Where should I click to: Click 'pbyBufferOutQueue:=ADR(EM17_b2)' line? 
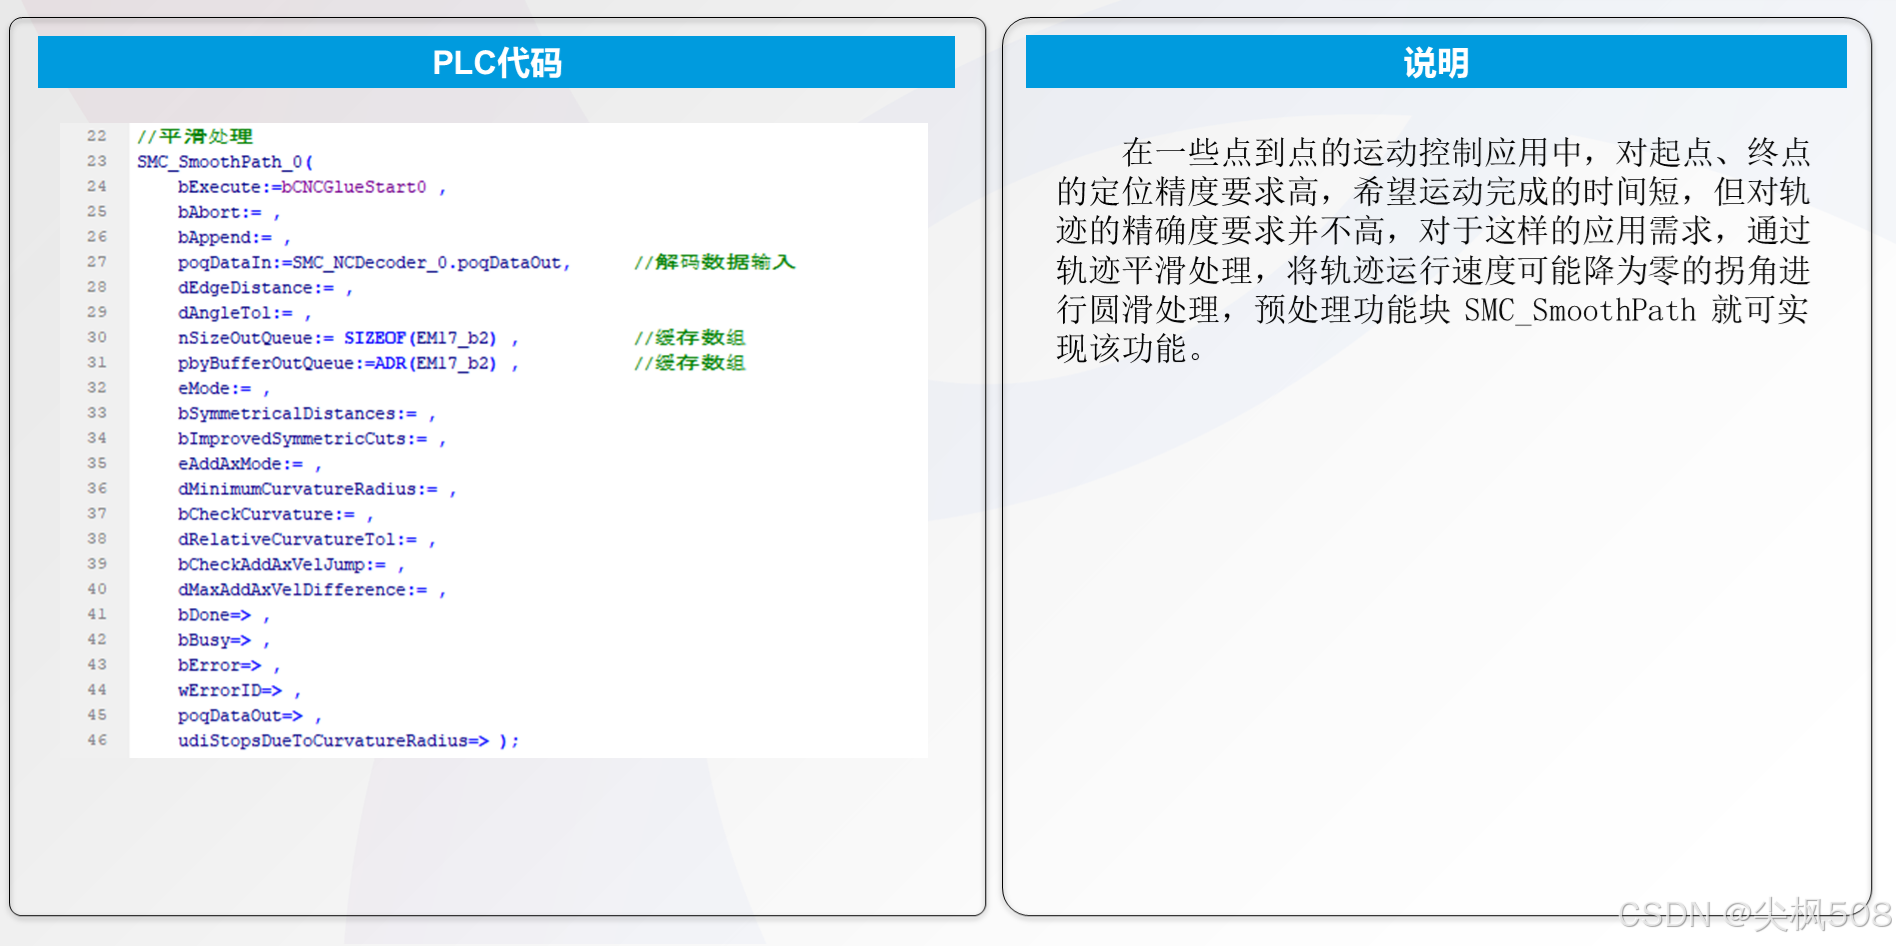click(x=348, y=363)
